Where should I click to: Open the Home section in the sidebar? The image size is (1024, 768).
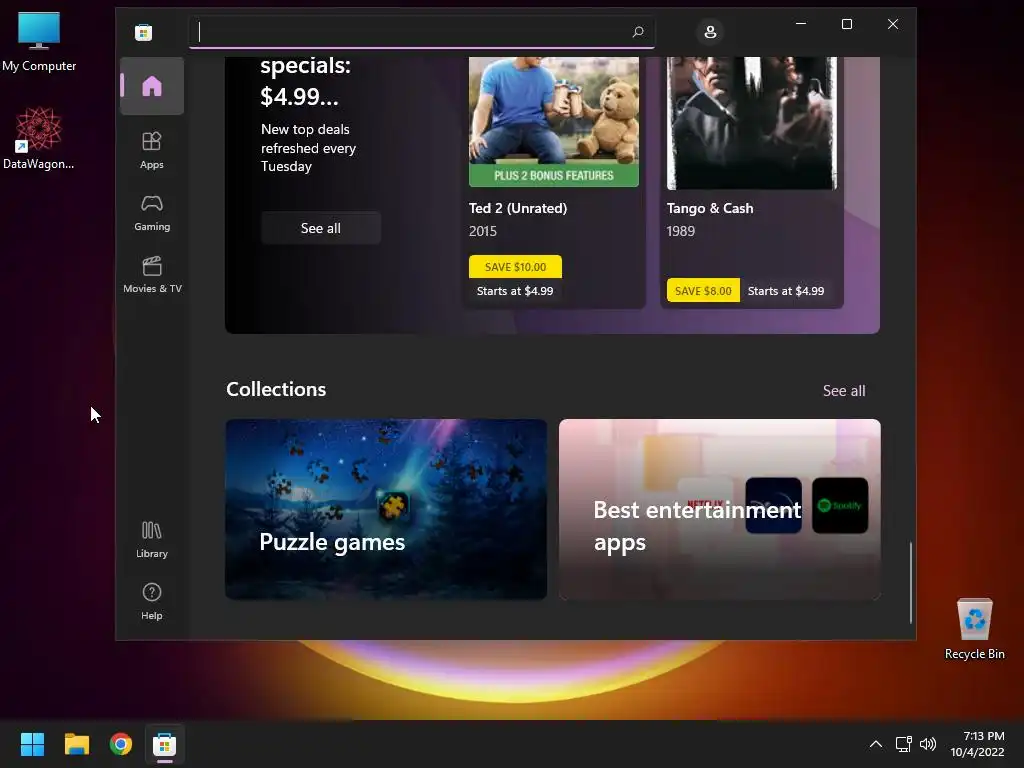click(152, 86)
